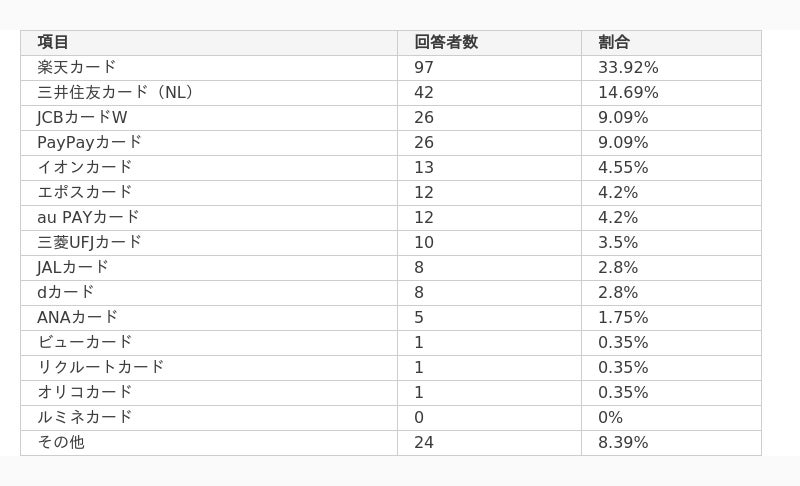Viewport: 800px width, 486px height.
Task: Click the 三菱UFJカード cell
Action: click(x=209, y=242)
